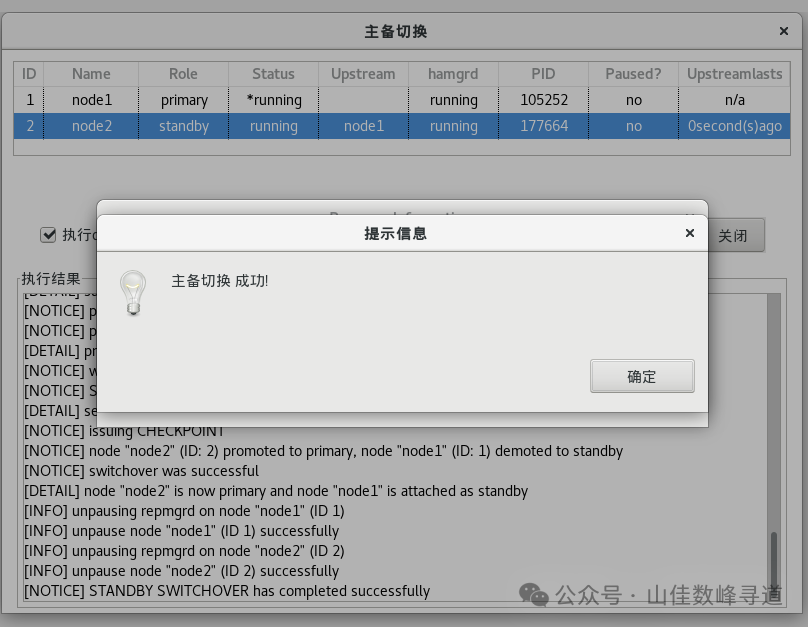Click the 确定 button in the dialog
The width and height of the screenshot is (808, 627).
coord(642,376)
